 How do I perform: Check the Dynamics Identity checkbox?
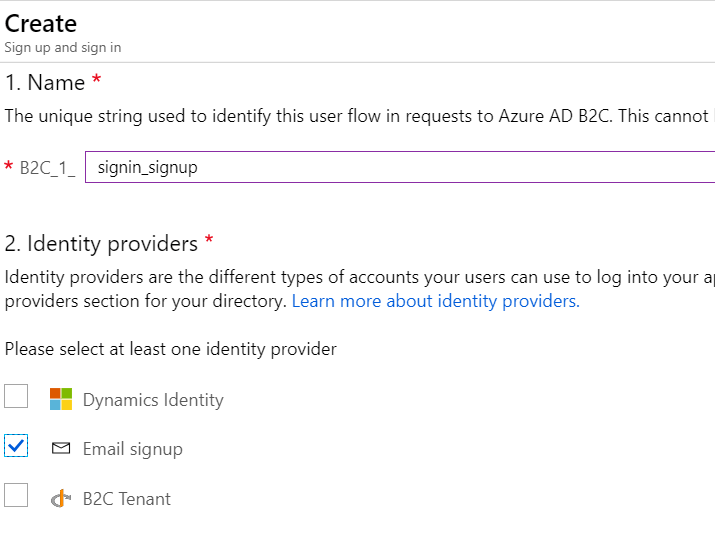click(16, 398)
